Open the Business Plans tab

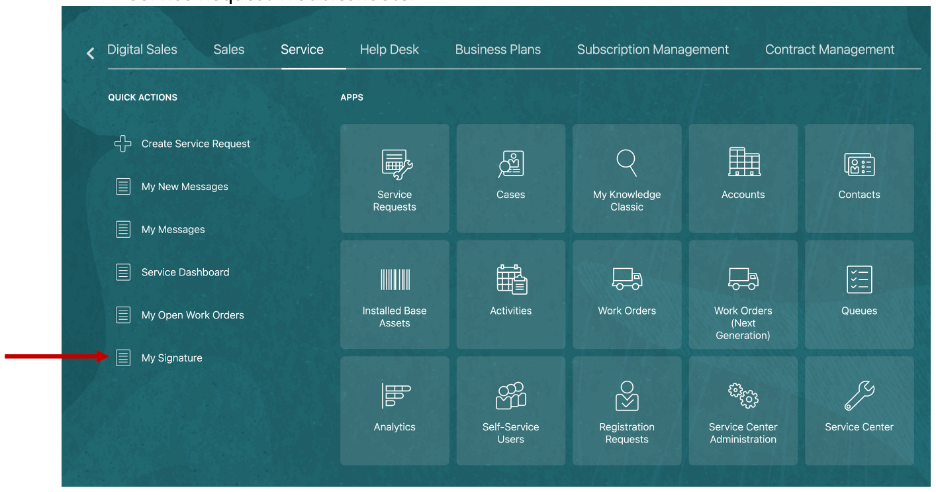498,50
